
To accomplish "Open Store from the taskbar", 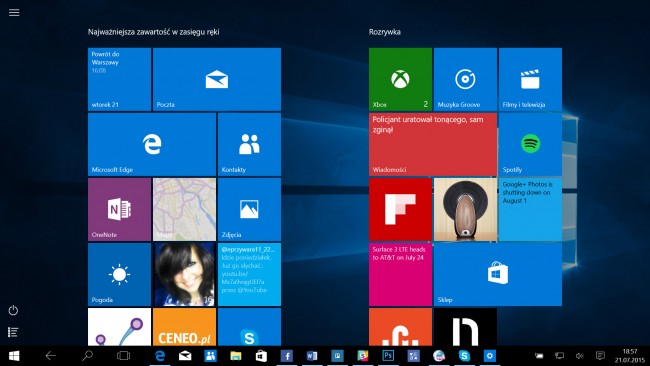I will pyautogui.click(x=261, y=356).
